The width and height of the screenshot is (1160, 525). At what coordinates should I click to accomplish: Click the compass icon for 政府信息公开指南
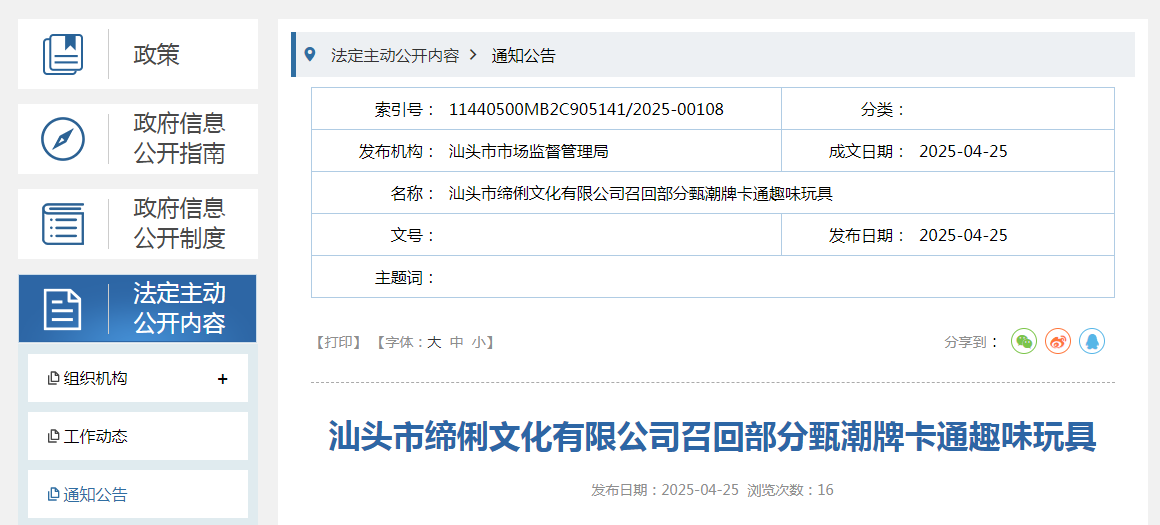pos(63,139)
